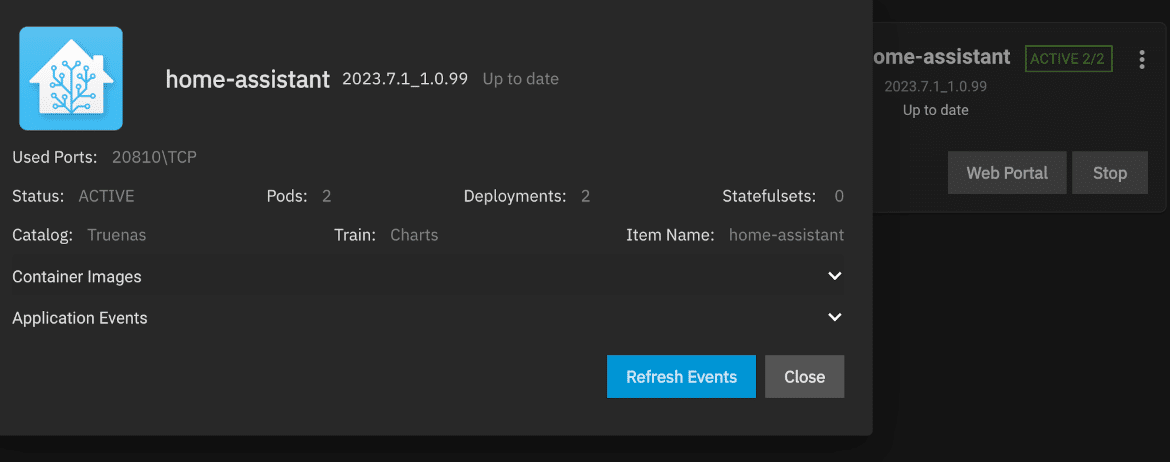1170x462 pixels.
Task: Click the Charts train value
Action: (x=414, y=235)
